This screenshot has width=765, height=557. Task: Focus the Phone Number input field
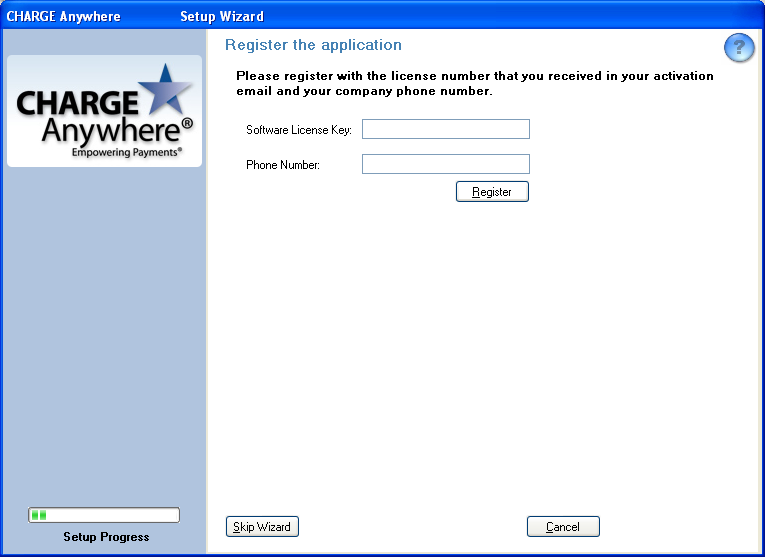445,164
